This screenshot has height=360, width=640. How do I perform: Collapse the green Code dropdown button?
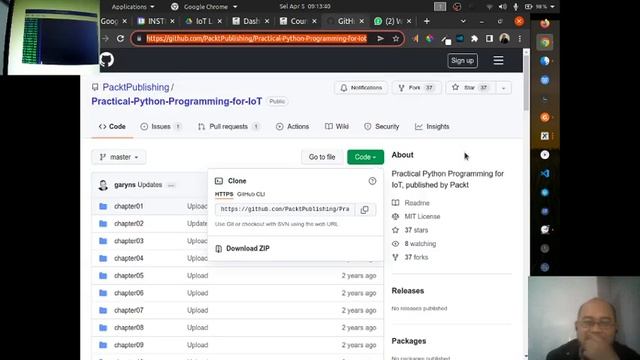pos(365,157)
